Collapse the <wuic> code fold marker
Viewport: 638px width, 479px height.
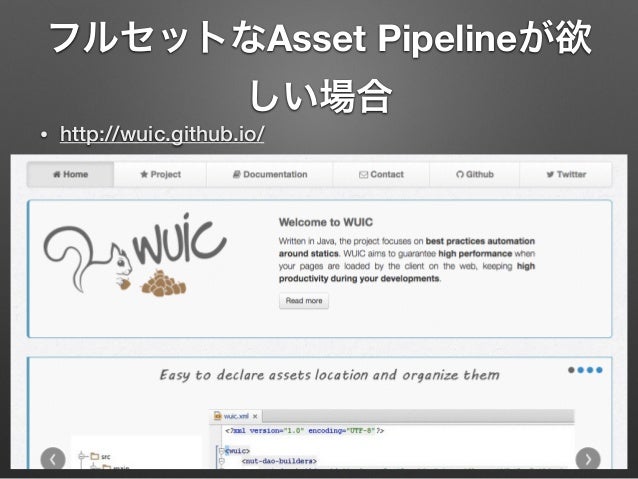[x=222, y=451]
